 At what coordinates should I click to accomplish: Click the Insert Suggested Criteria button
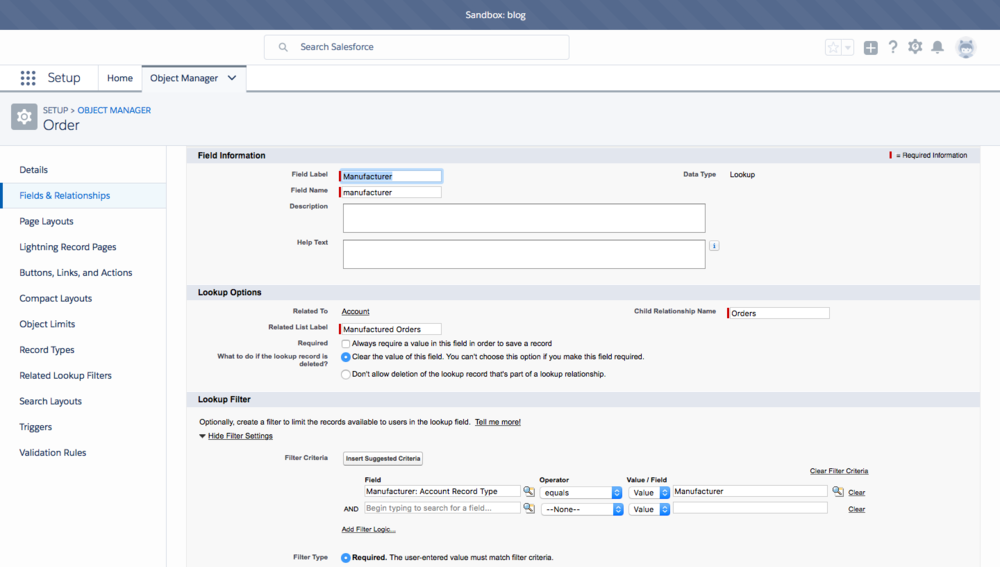[383, 458]
